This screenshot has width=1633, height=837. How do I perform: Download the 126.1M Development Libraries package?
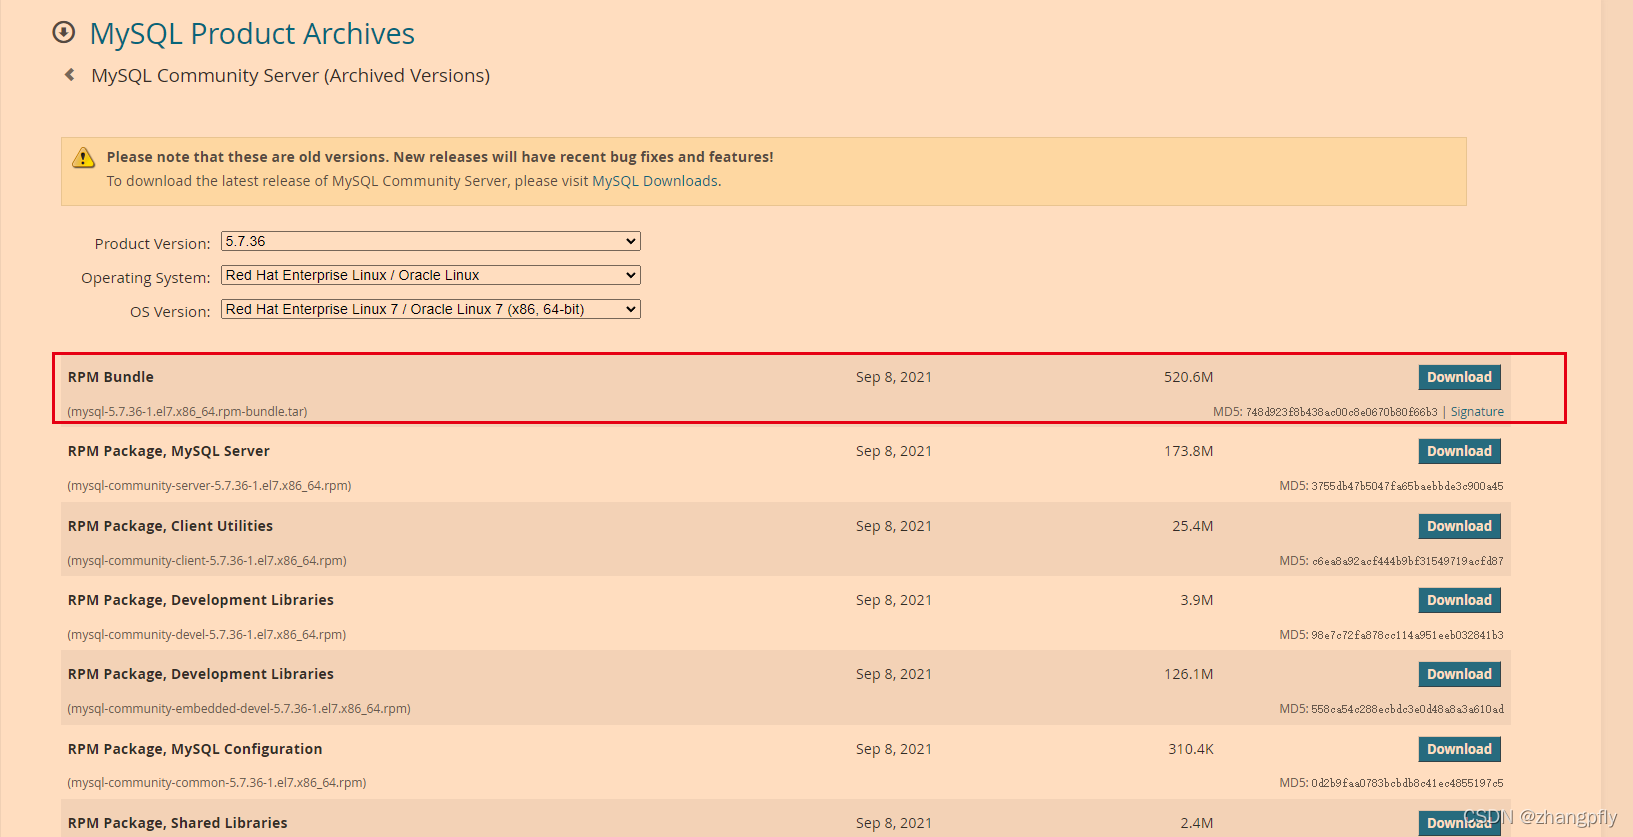(x=1459, y=674)
